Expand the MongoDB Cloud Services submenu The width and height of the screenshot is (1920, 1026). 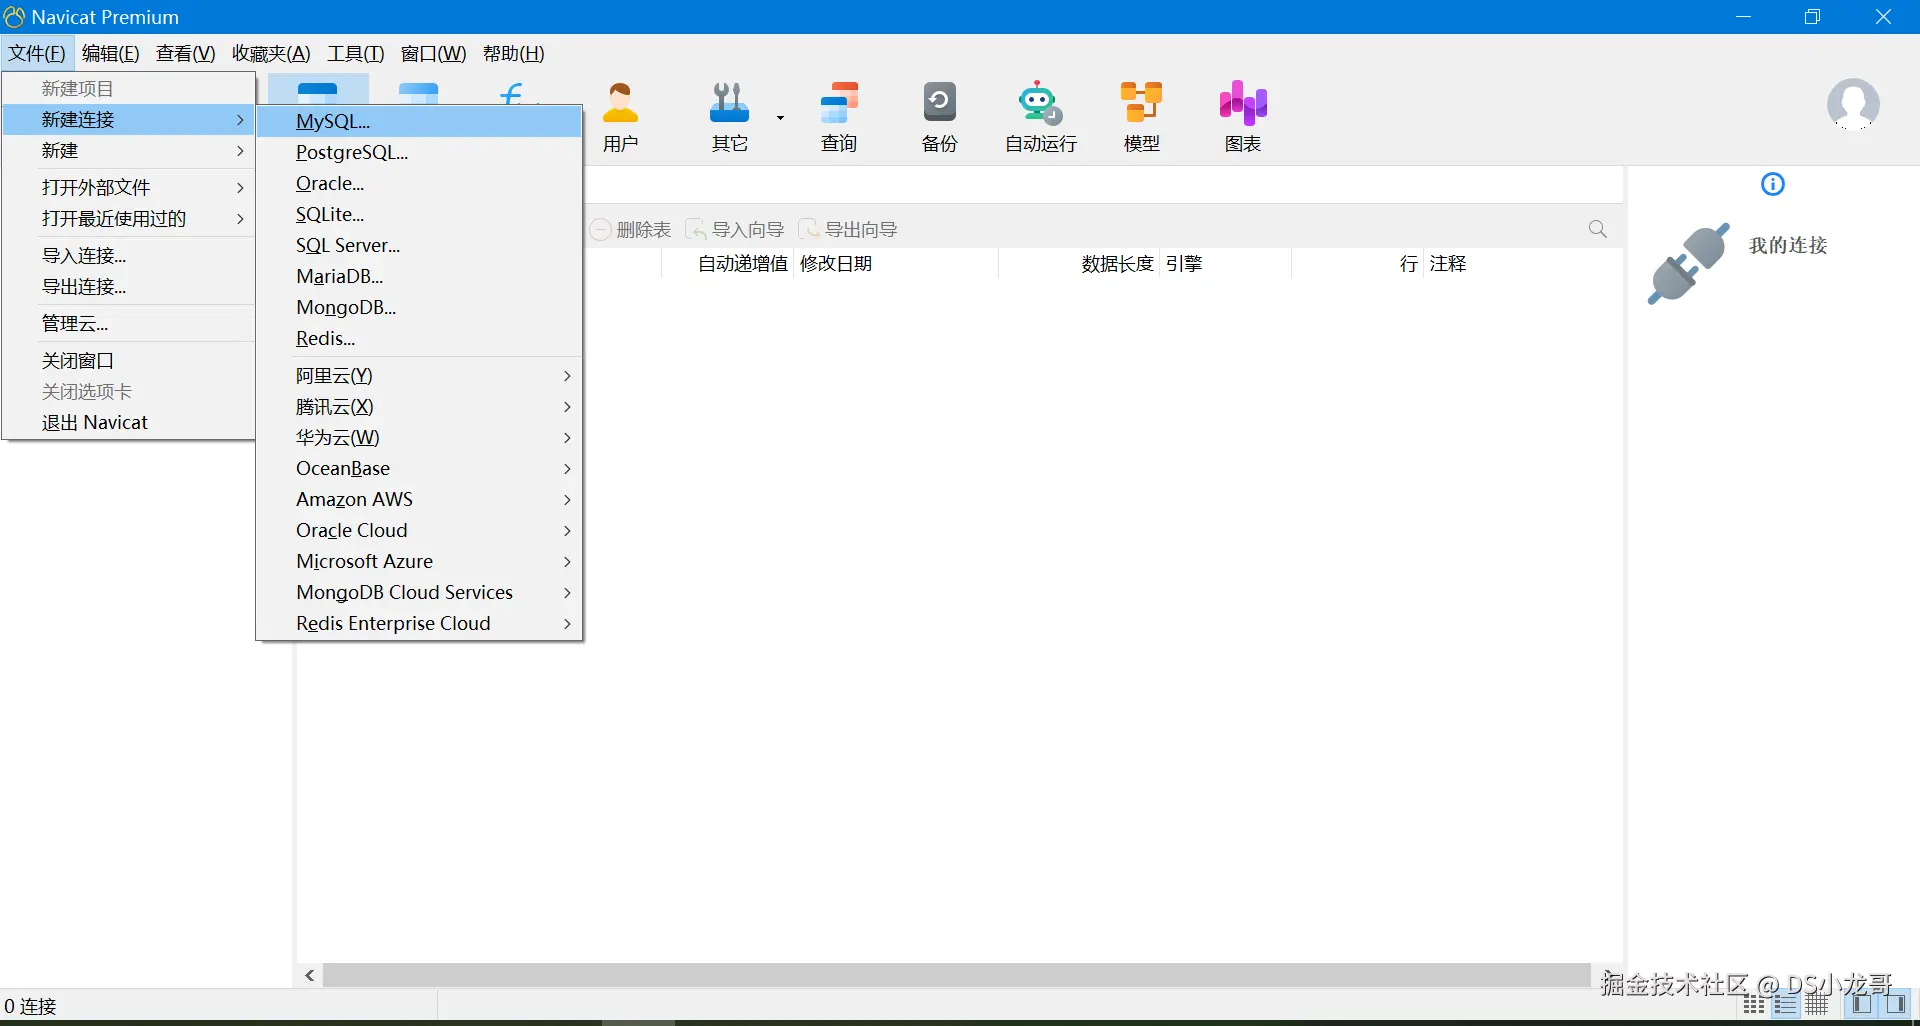(420, 593)
